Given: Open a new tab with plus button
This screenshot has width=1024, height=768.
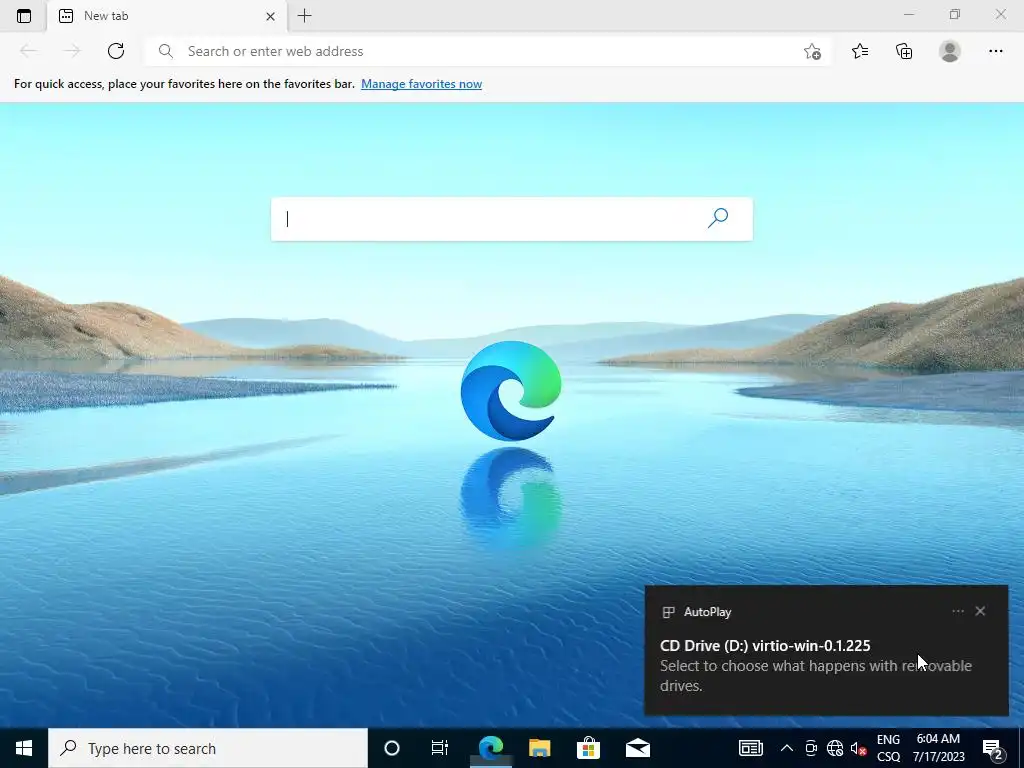Looking at the screenshot, I should [304, 16].
